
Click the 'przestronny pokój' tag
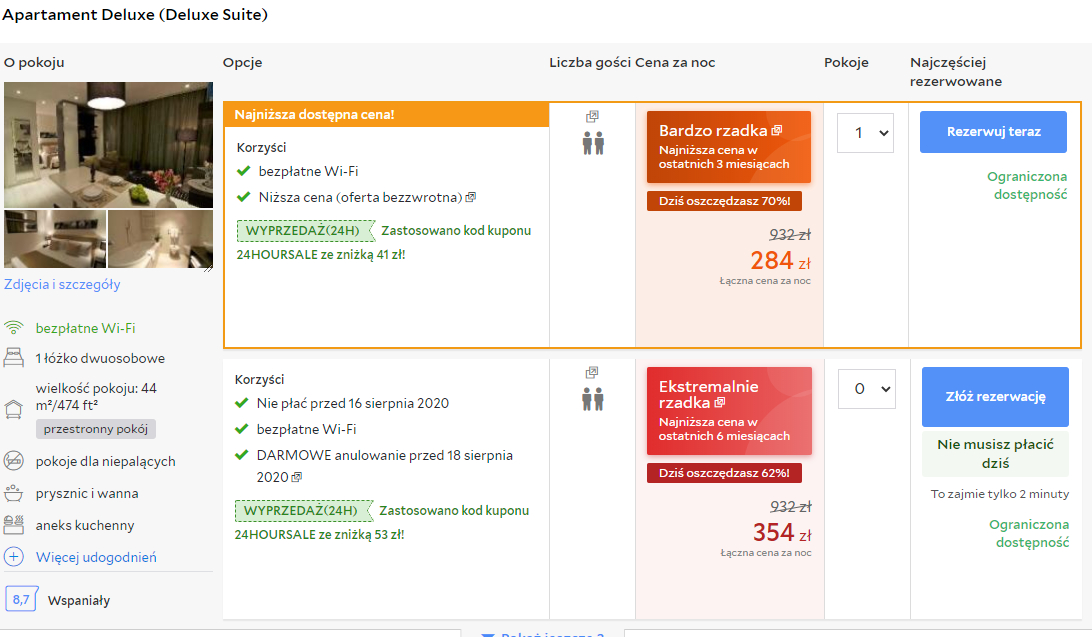tap(96, 429)
